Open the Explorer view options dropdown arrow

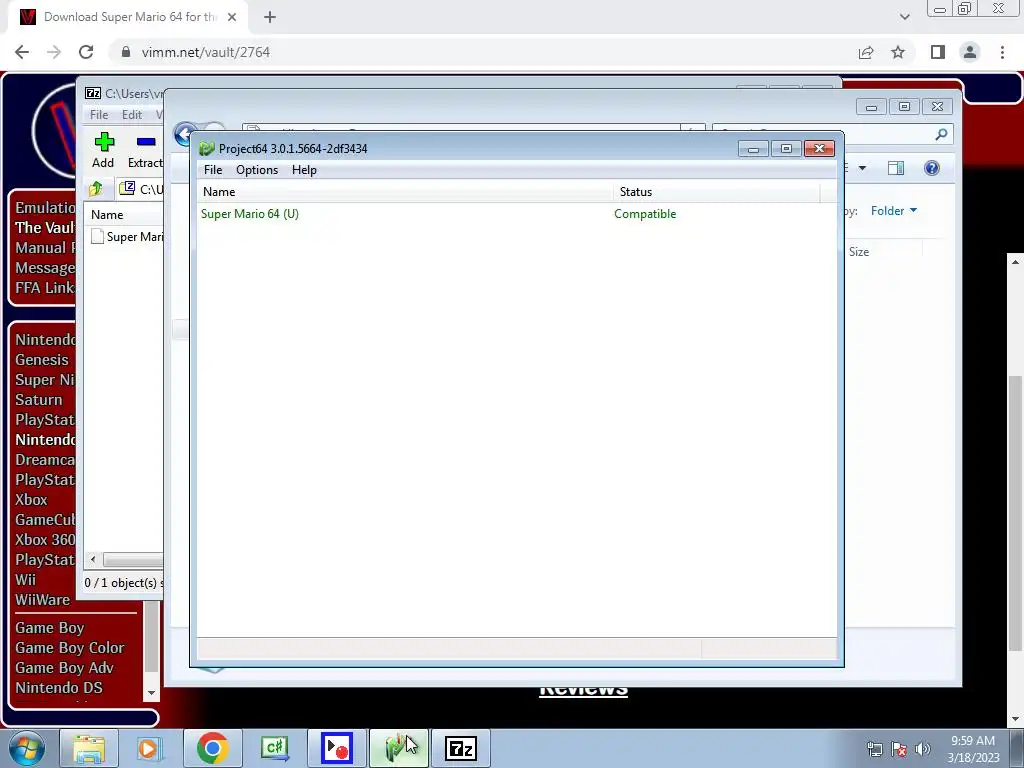click(x=862, y=168)
